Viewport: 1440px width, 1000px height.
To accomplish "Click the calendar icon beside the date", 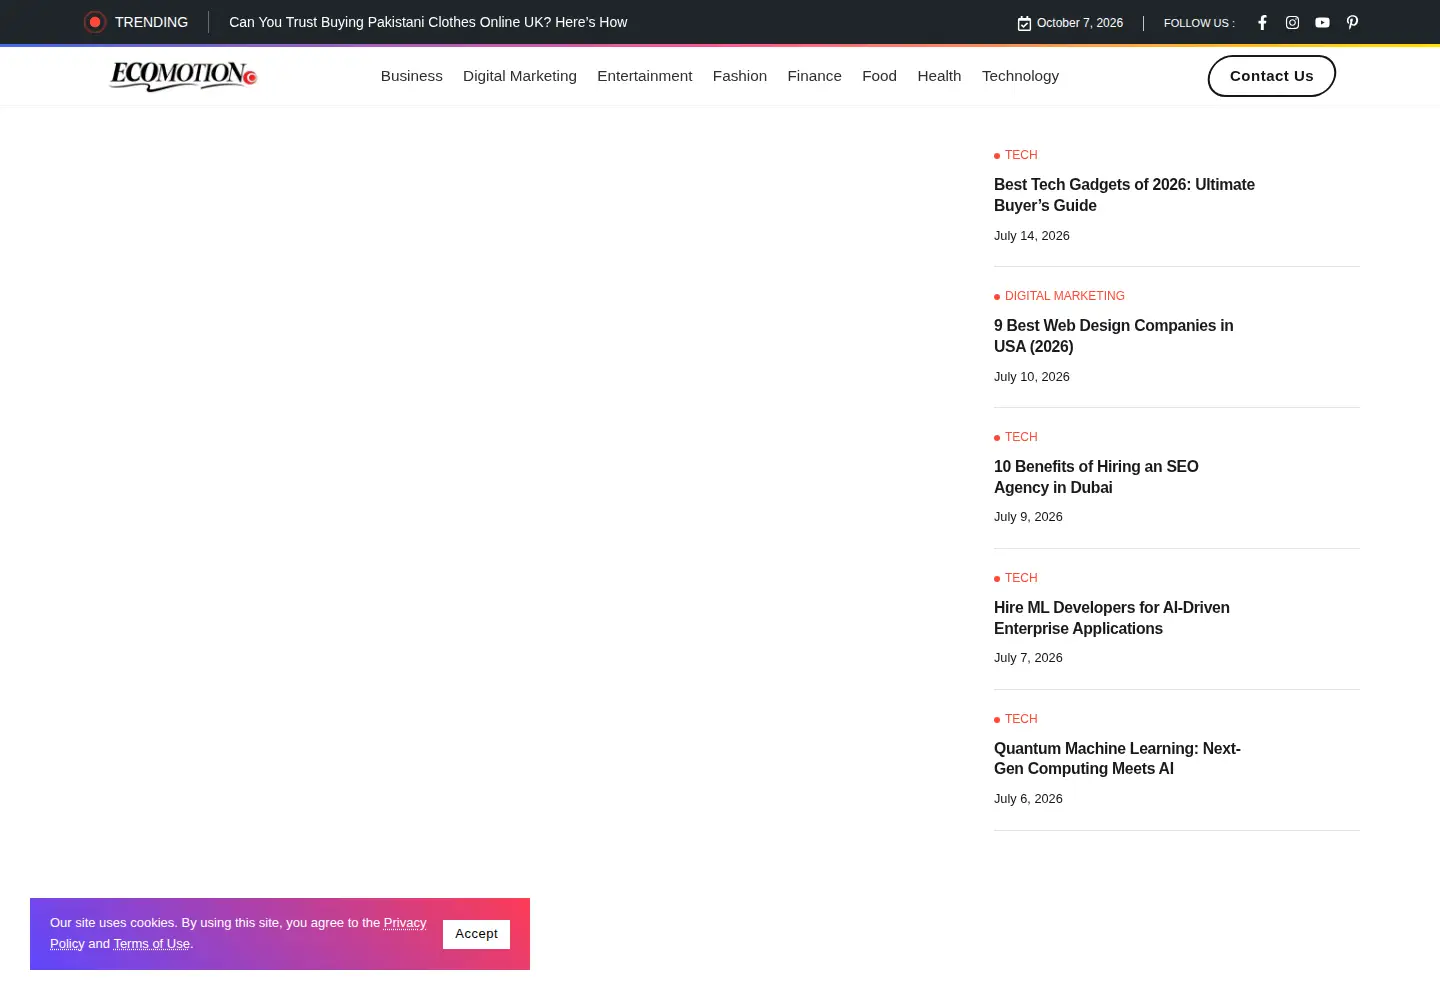I will (x=1024, y=23).
